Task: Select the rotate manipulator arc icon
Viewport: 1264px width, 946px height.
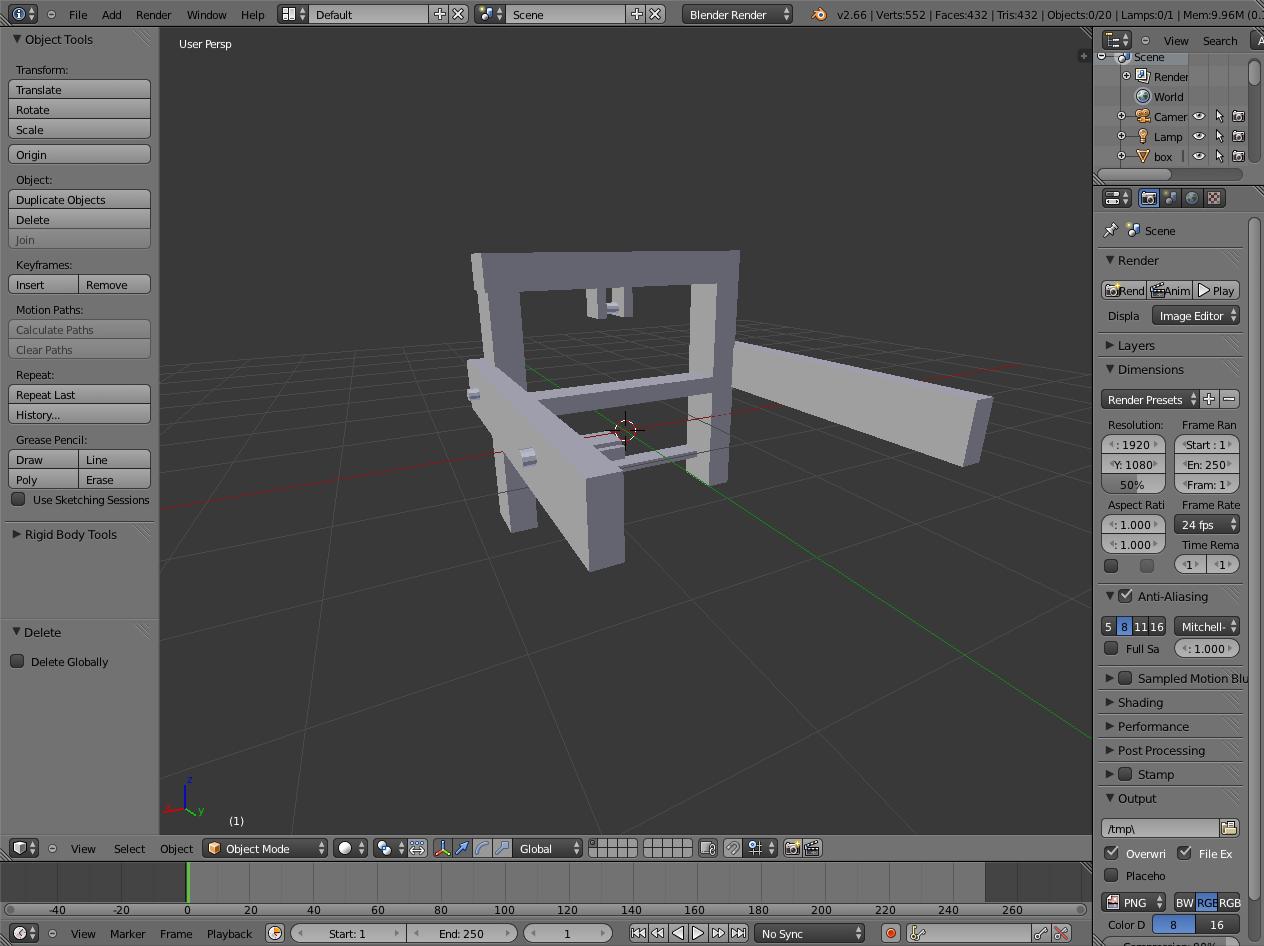Action: point(482,848)
